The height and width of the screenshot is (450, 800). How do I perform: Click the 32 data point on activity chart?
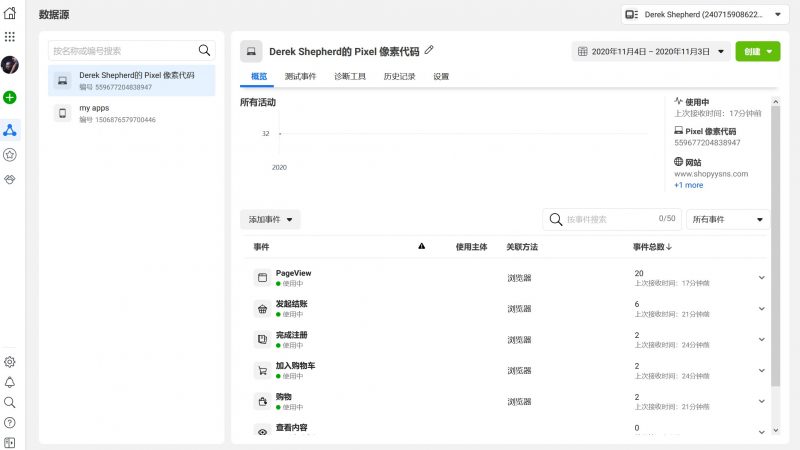pyautogui.click(x=280, y=134)
